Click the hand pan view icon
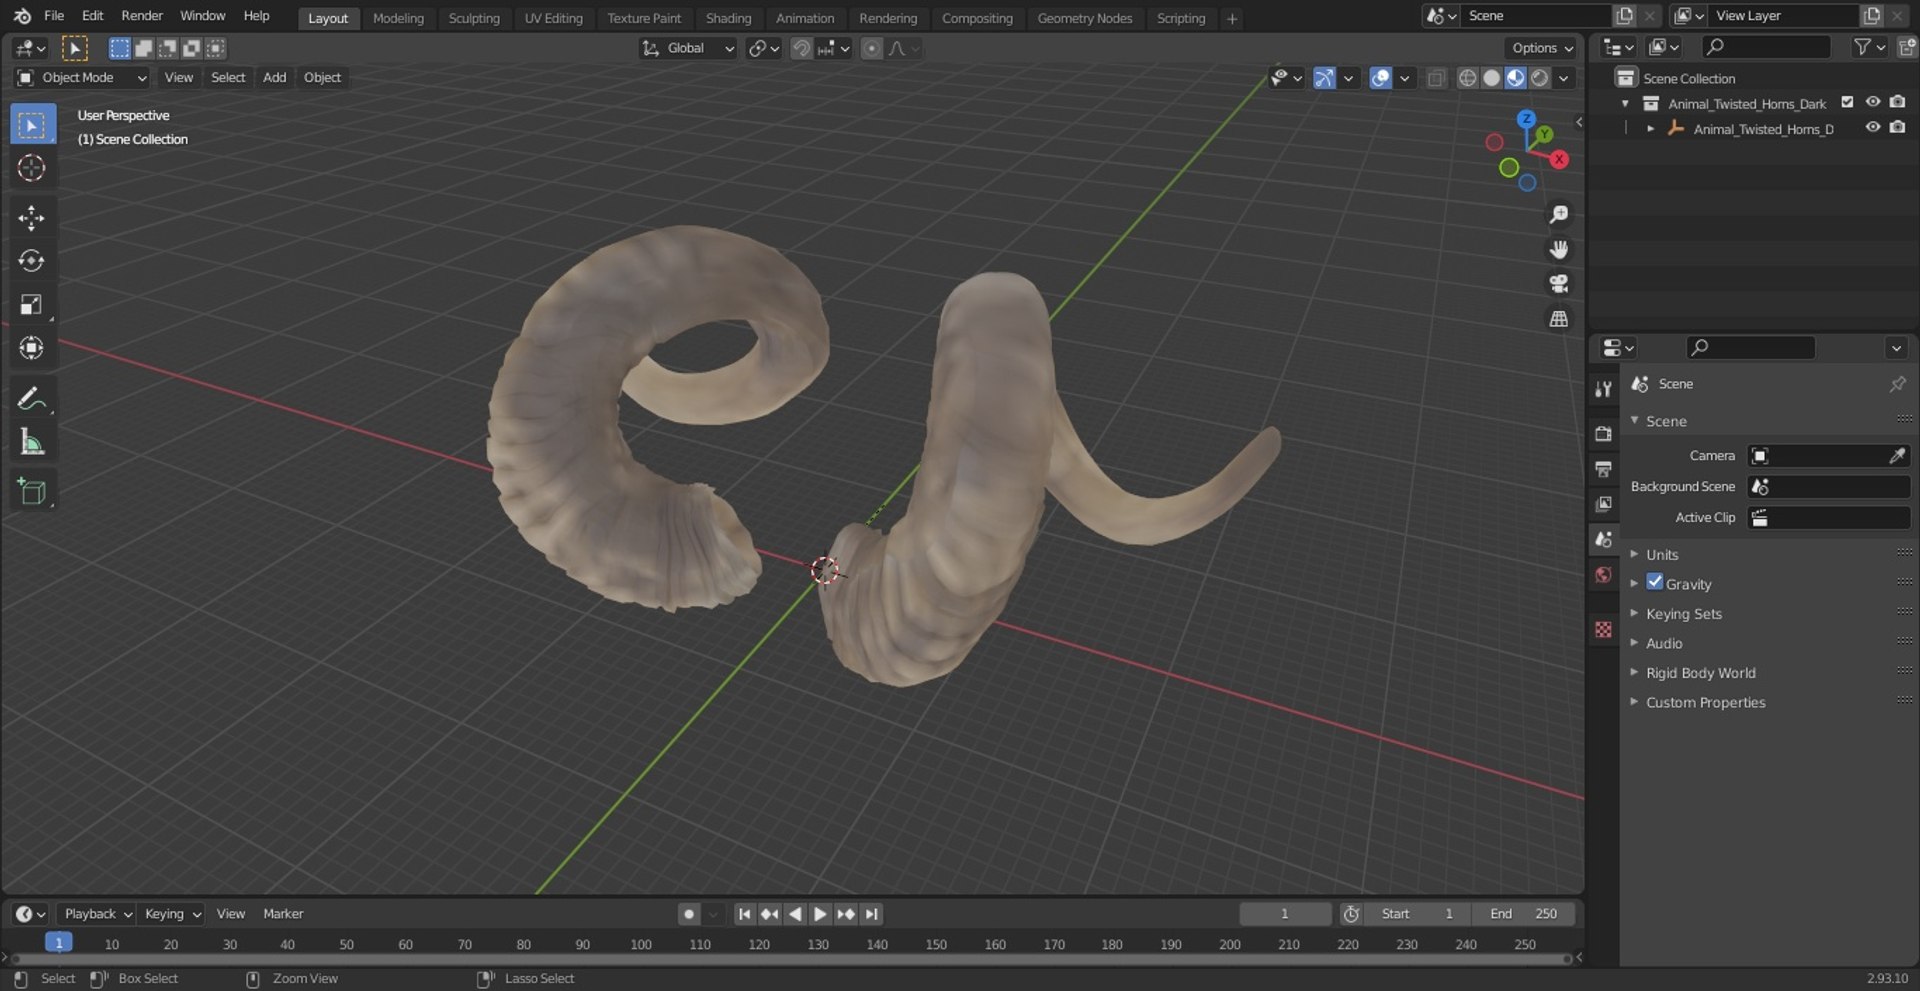This screenshot has height=991, width=1920. coord(1558,250)
